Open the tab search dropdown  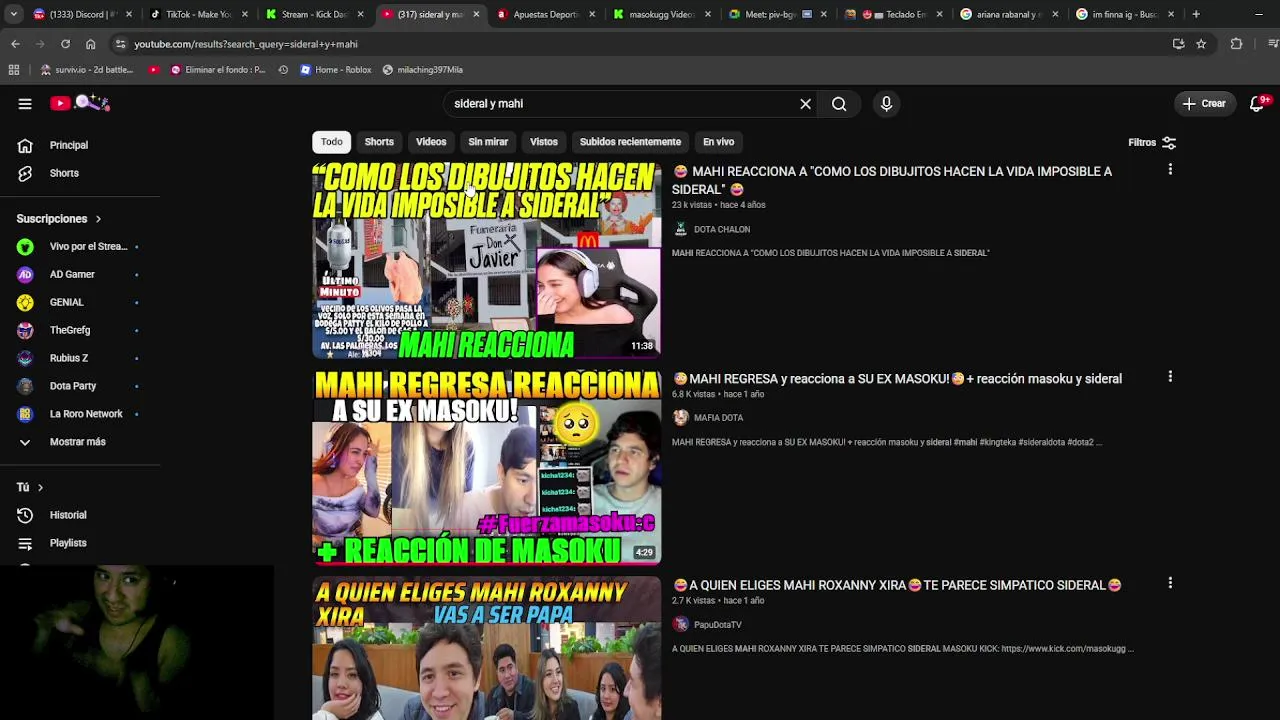pos(13,14)
